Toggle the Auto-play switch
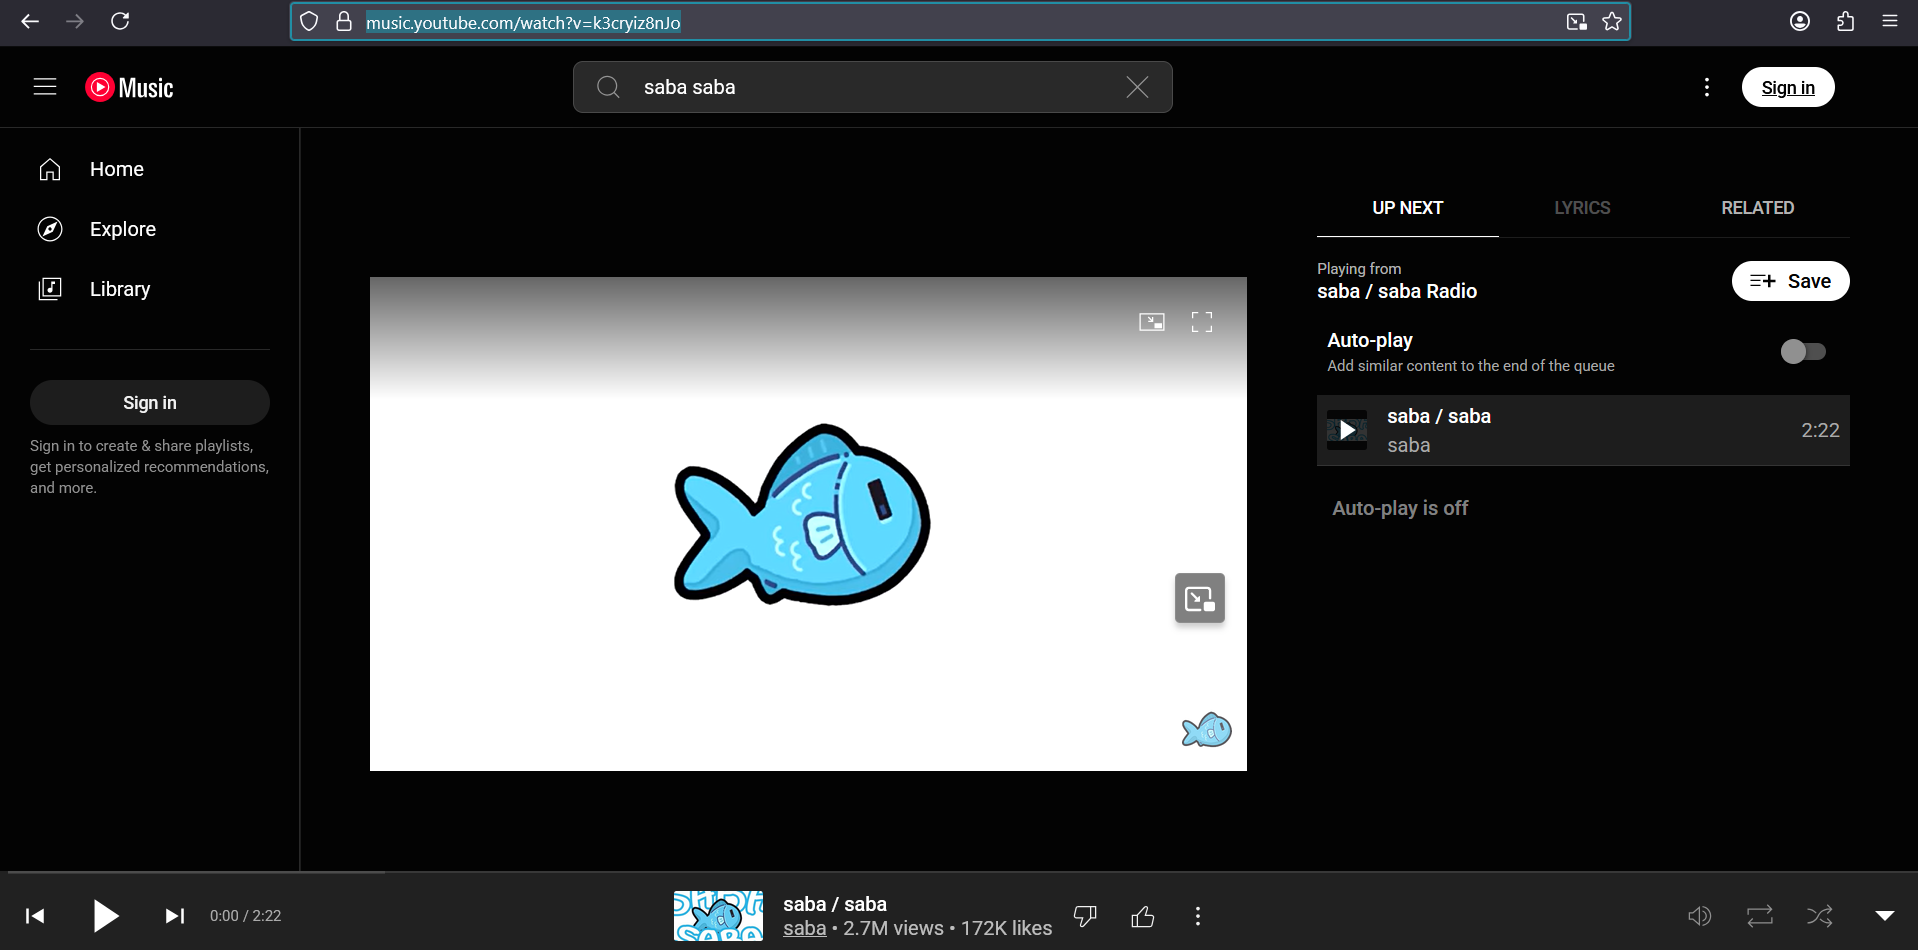 [x=1803, y=351]
